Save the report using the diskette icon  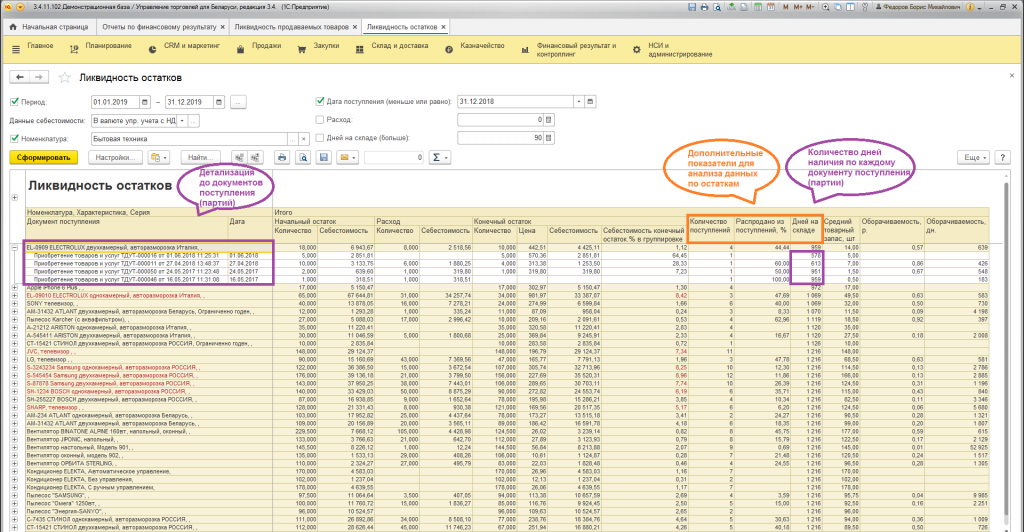tap(322, 157)
